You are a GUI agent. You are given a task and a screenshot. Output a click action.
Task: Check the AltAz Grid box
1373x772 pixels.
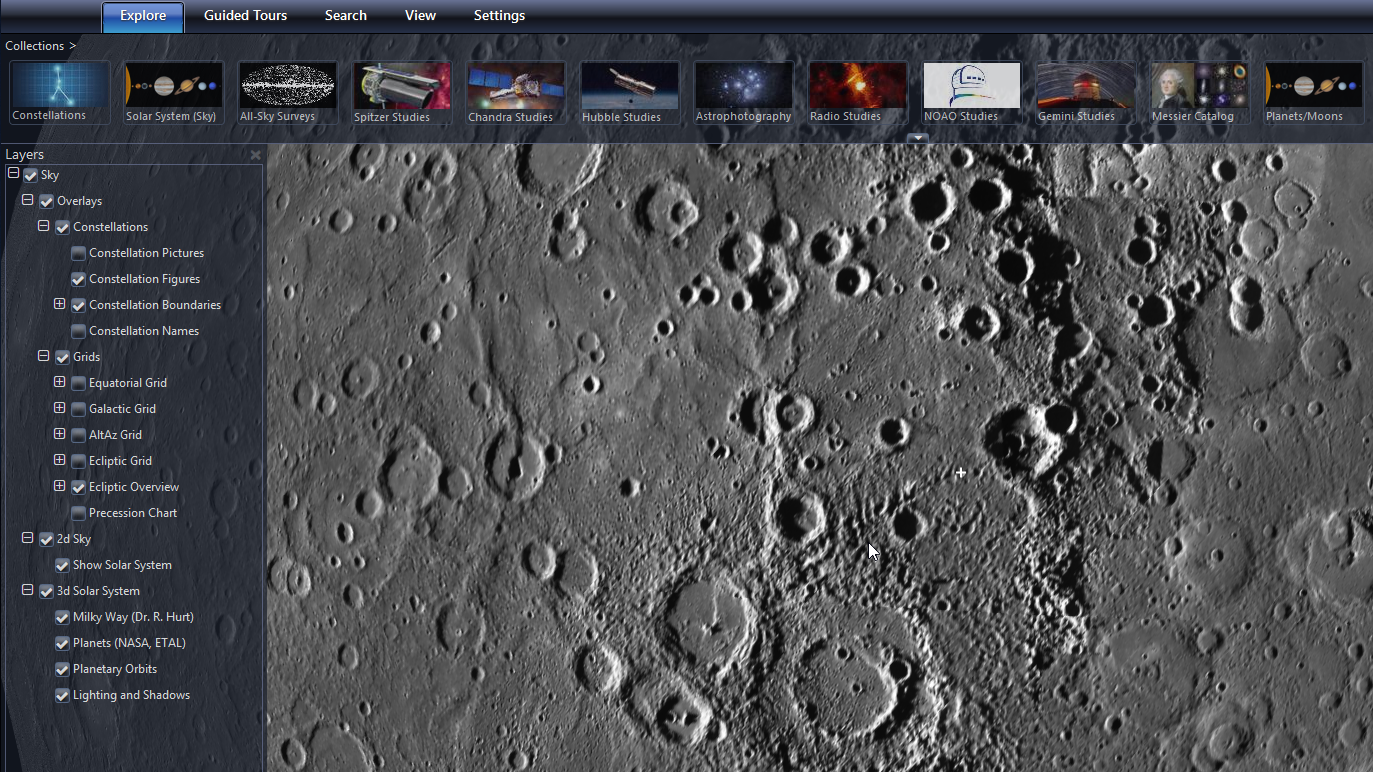click(78, 435)
